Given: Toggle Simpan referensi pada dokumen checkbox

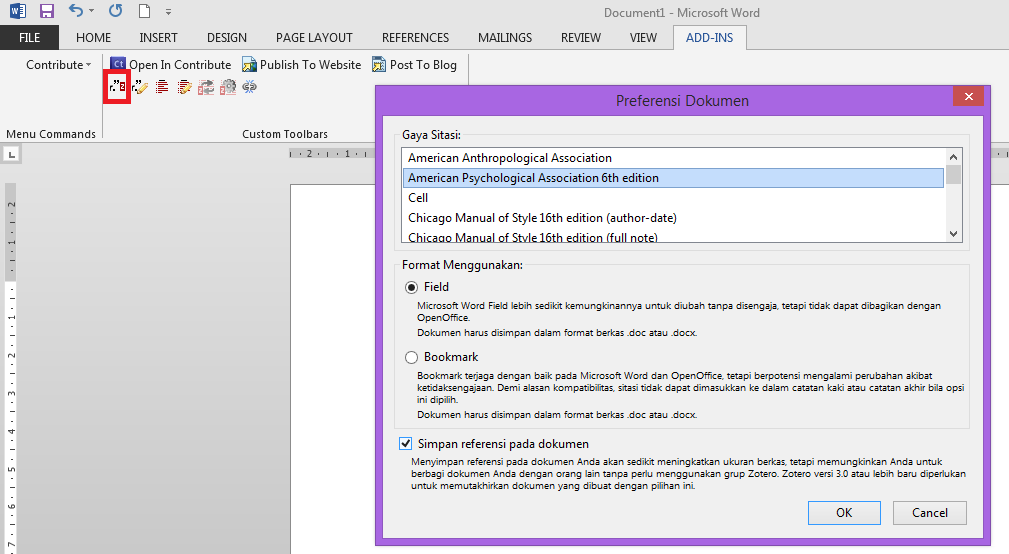Looking at the screenshot, I should [405, 443].
